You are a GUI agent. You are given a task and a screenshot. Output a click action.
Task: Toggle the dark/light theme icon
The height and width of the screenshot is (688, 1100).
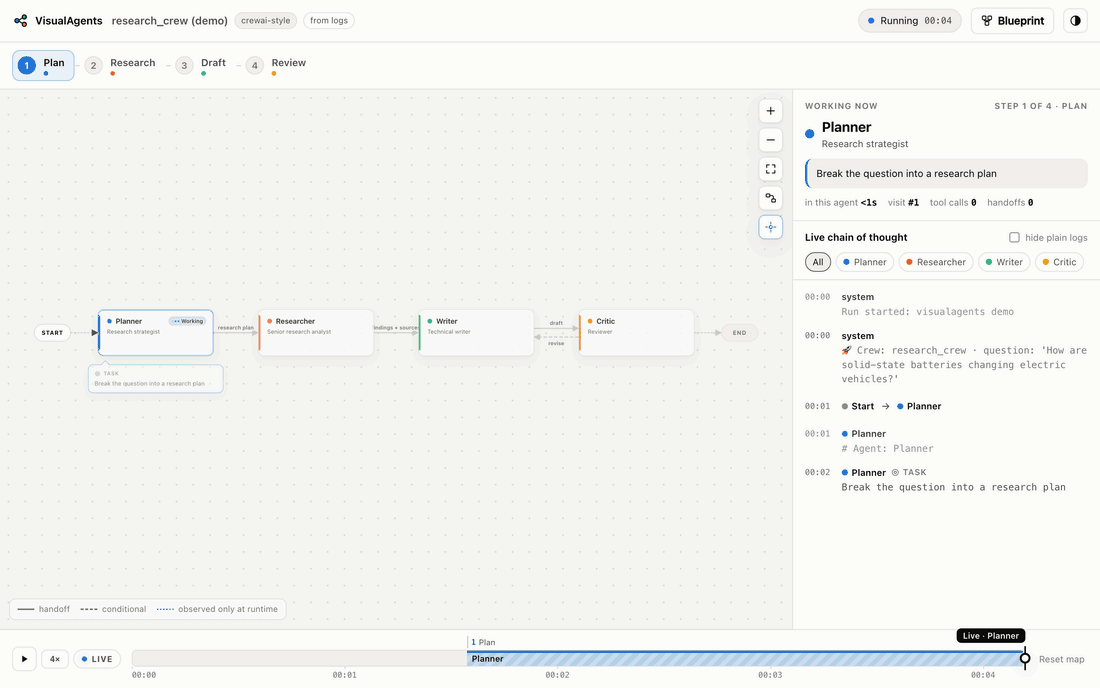point(1075,21)
